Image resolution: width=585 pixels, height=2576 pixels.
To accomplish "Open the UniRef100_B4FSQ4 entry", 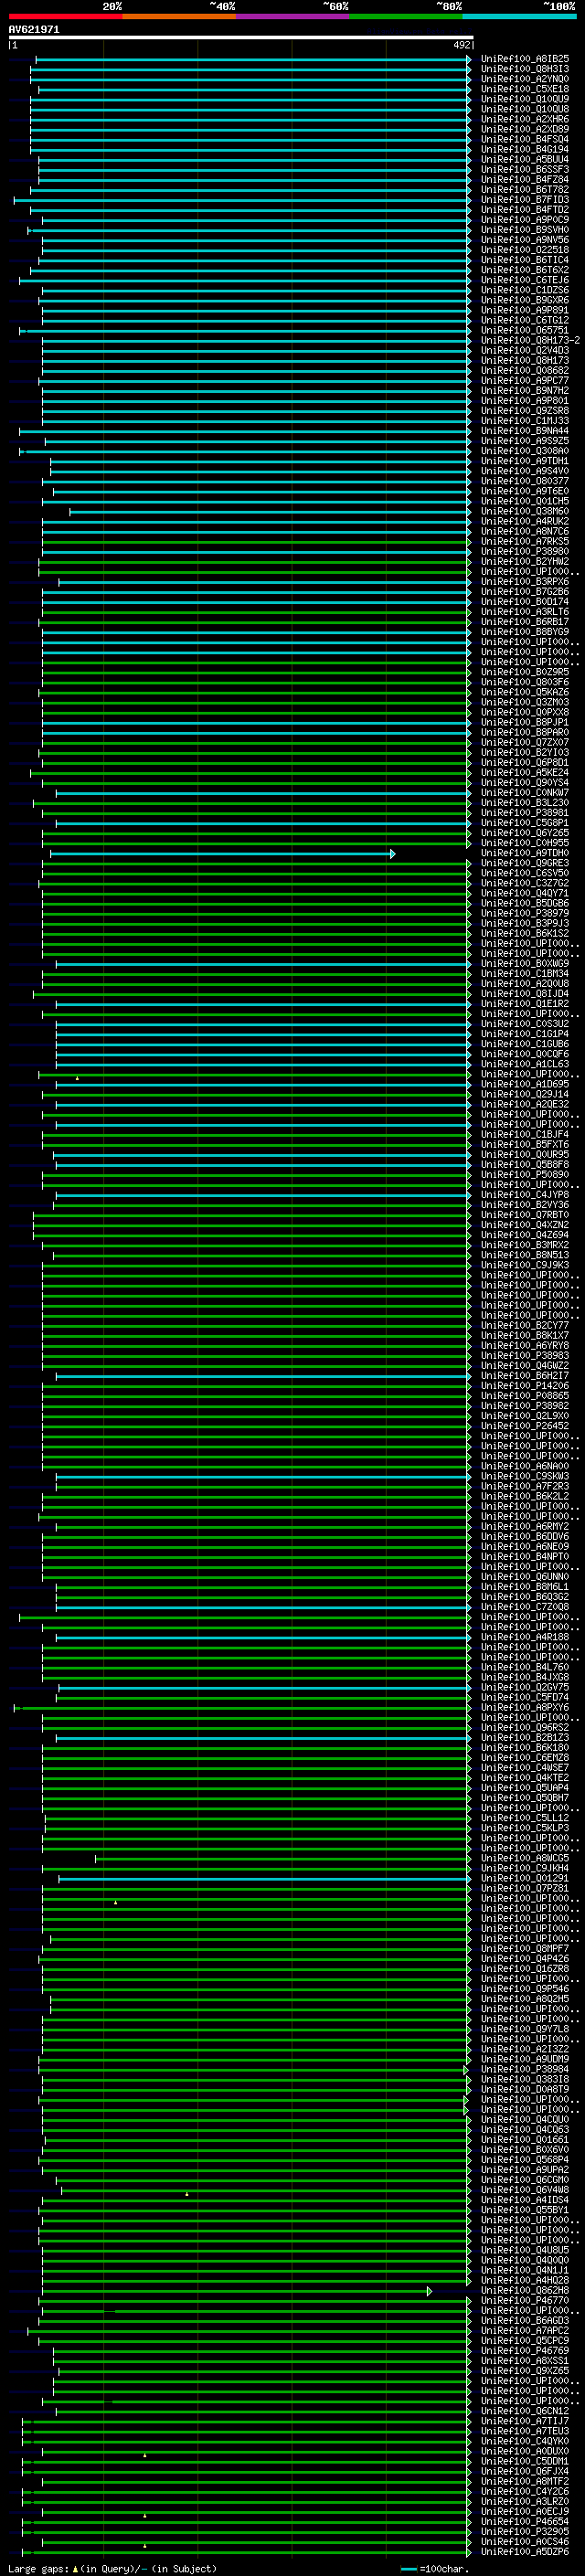I will [524, 140].
